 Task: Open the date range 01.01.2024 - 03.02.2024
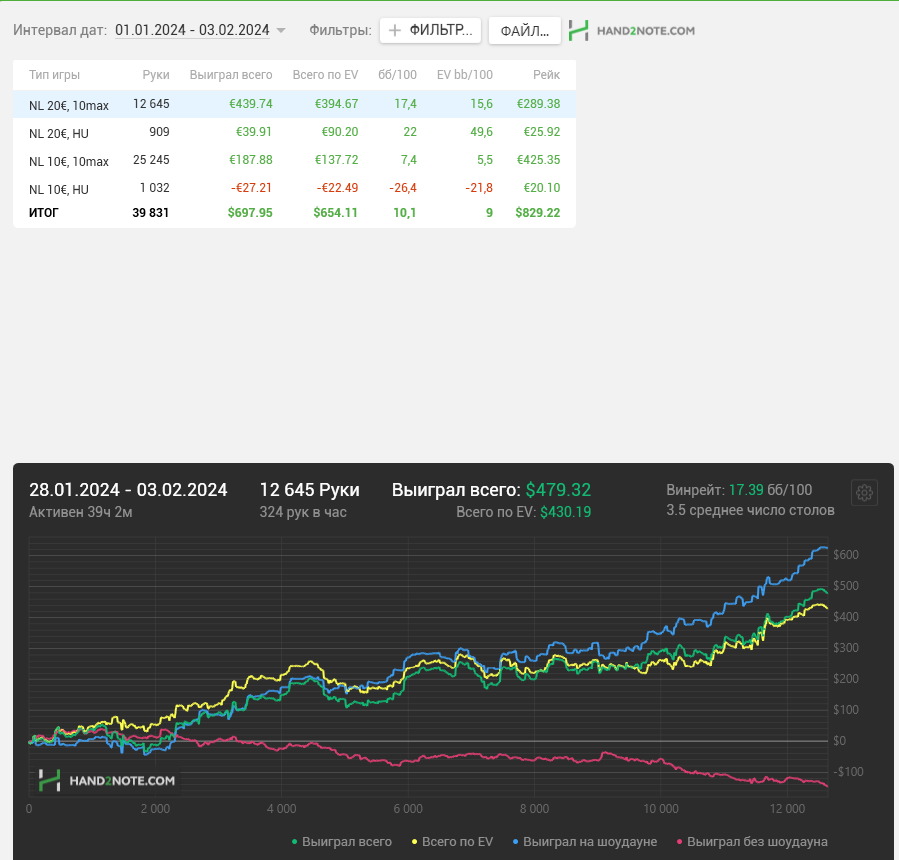coord(192,30)
